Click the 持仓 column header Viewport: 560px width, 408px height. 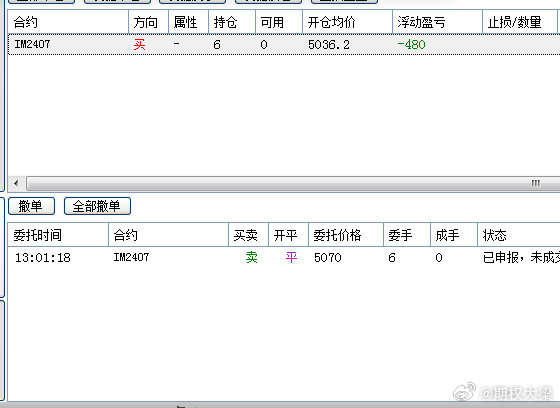coord(232,22)
